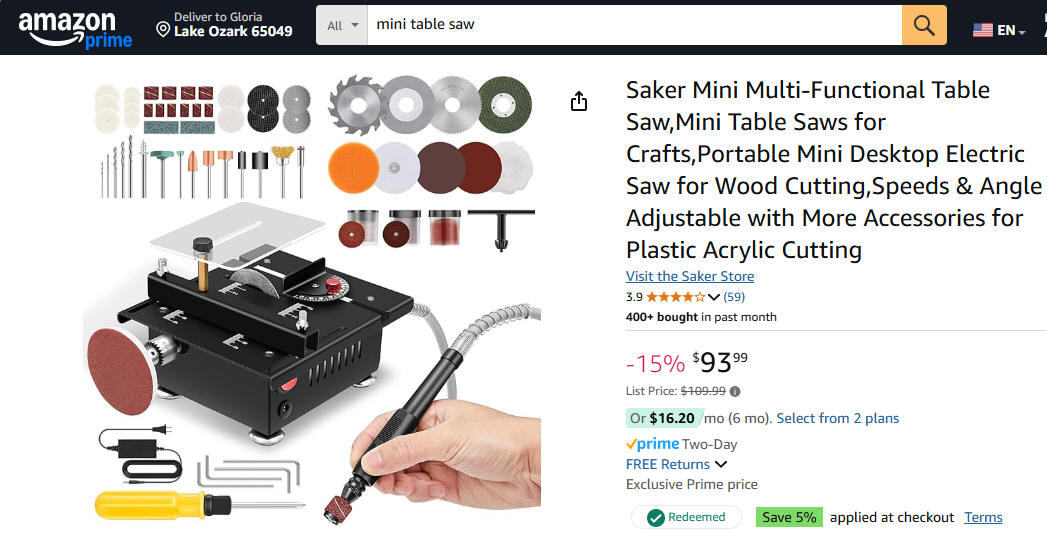Click the location pin delivery icon

[x=163, y=29]
